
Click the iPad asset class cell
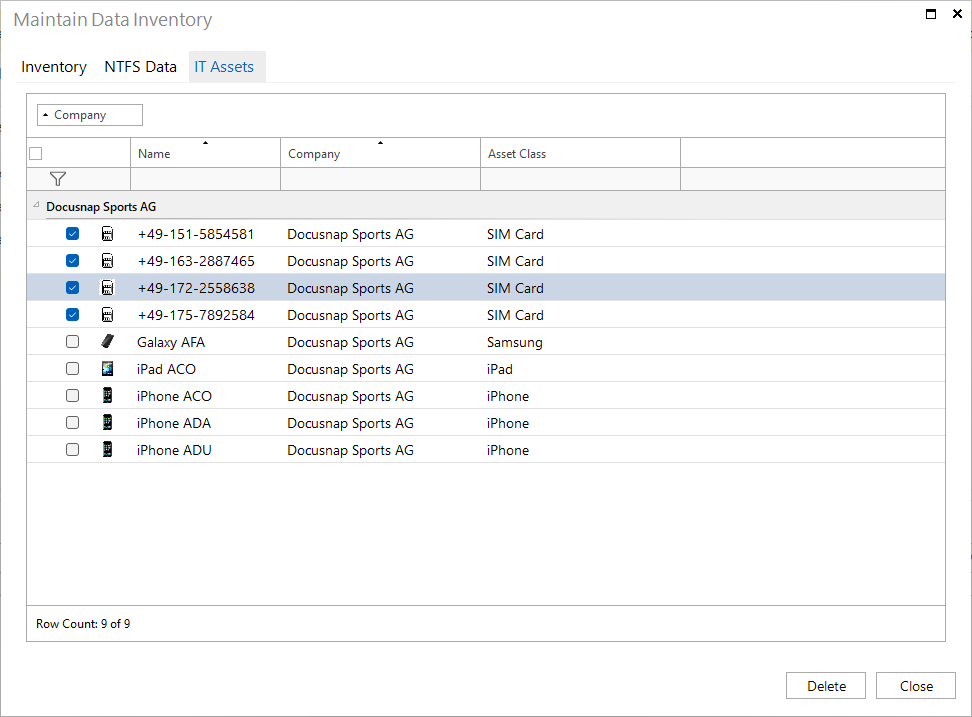coord(500,369)
